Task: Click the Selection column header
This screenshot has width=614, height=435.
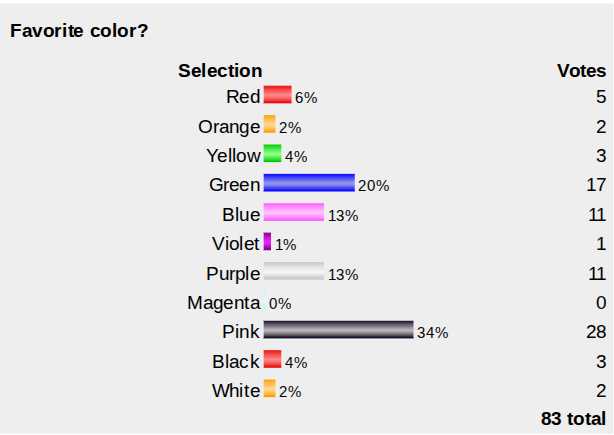Action: [x=220, y=71]
